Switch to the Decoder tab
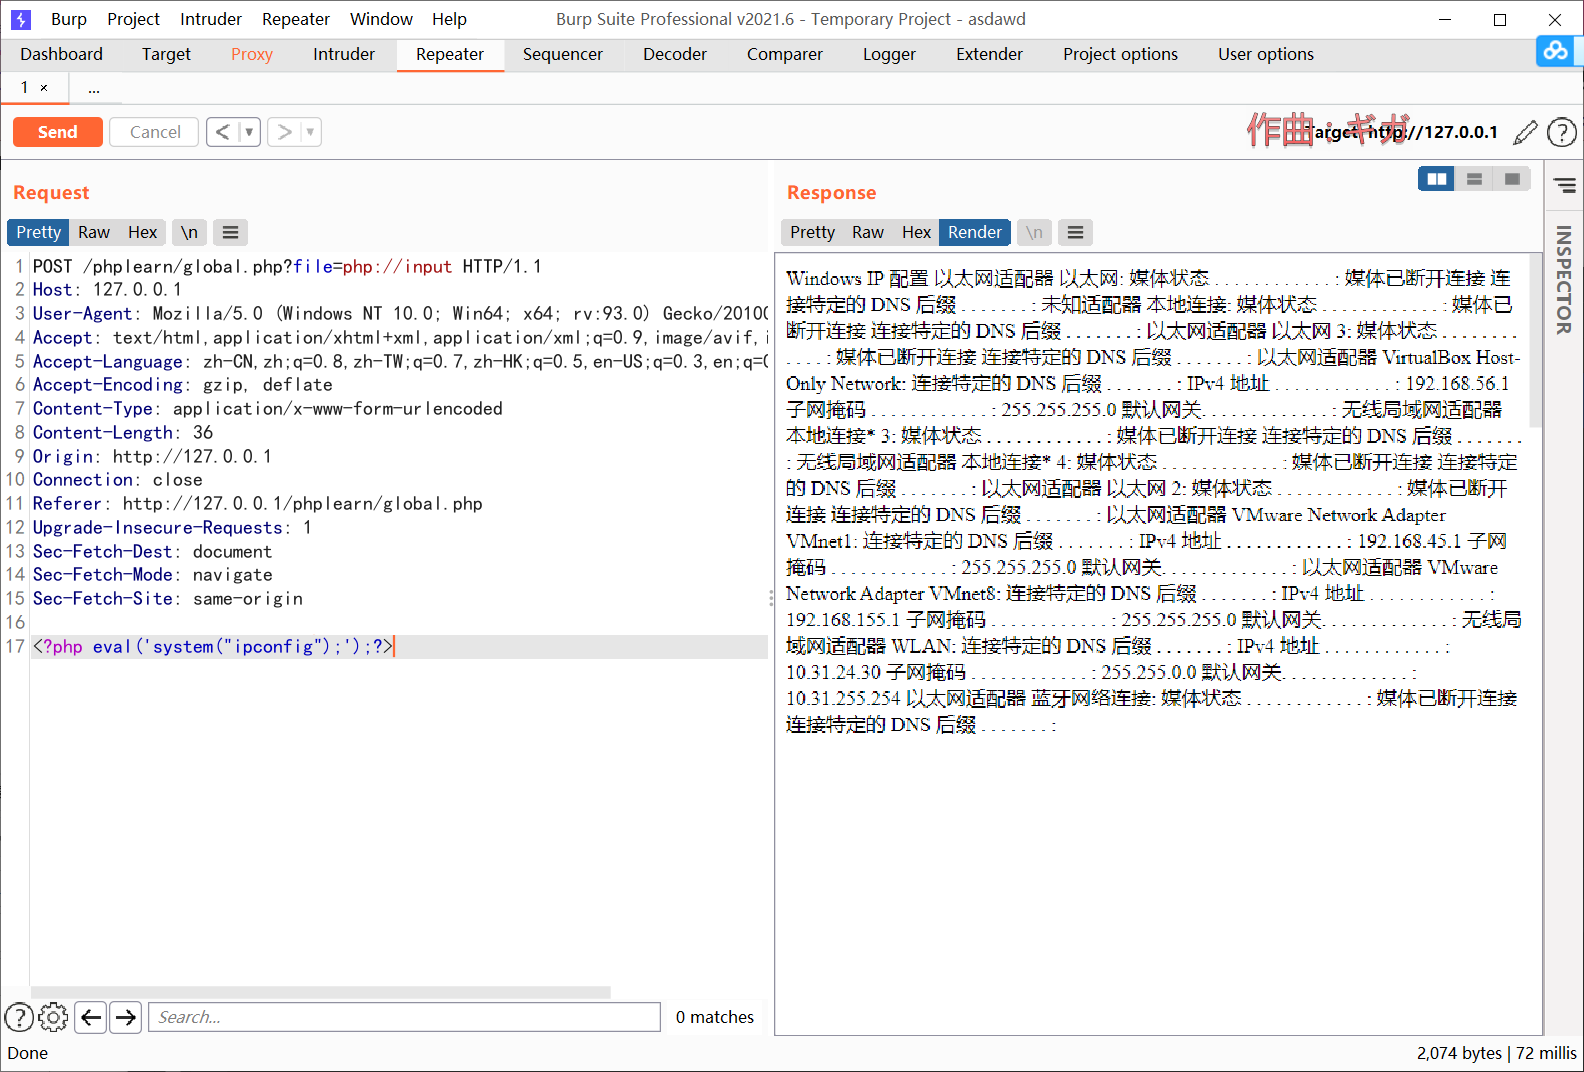Viewport: 1584px width, 1072px height. (x=675, y=54)
